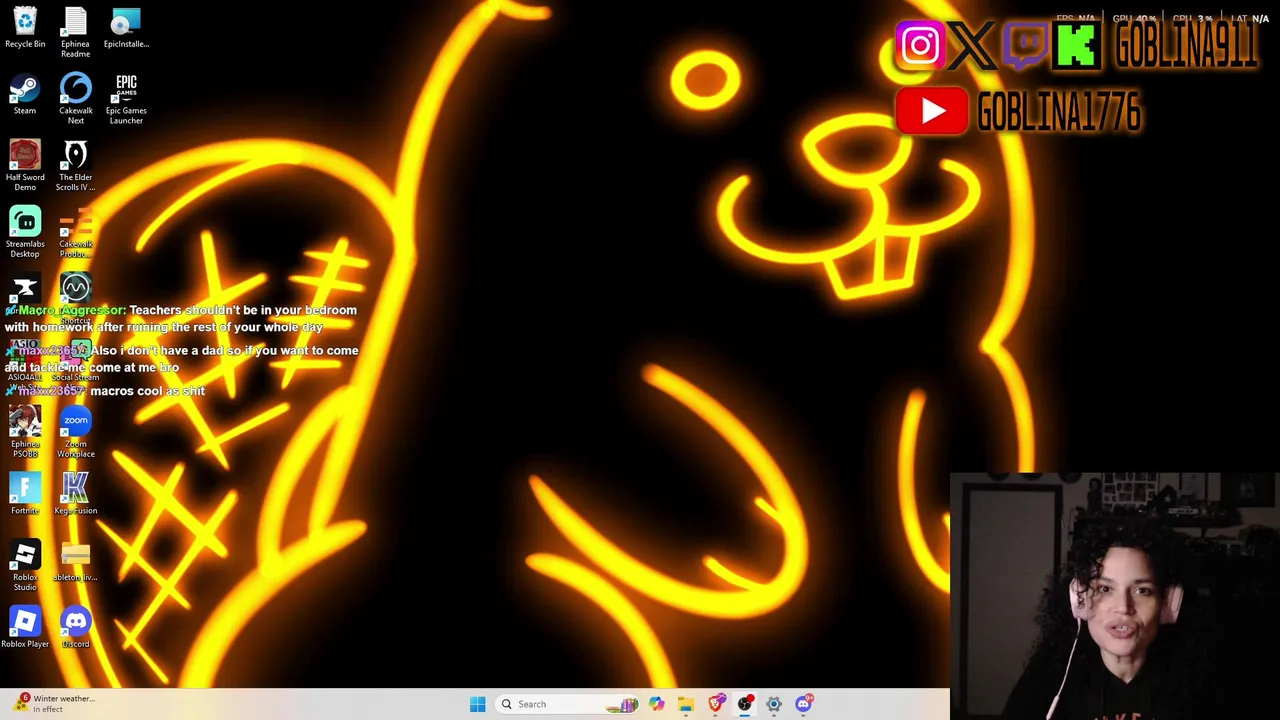Screen dimensions: 1280x720
Task: Open Copilot from the taskbar
Action: 657,704
